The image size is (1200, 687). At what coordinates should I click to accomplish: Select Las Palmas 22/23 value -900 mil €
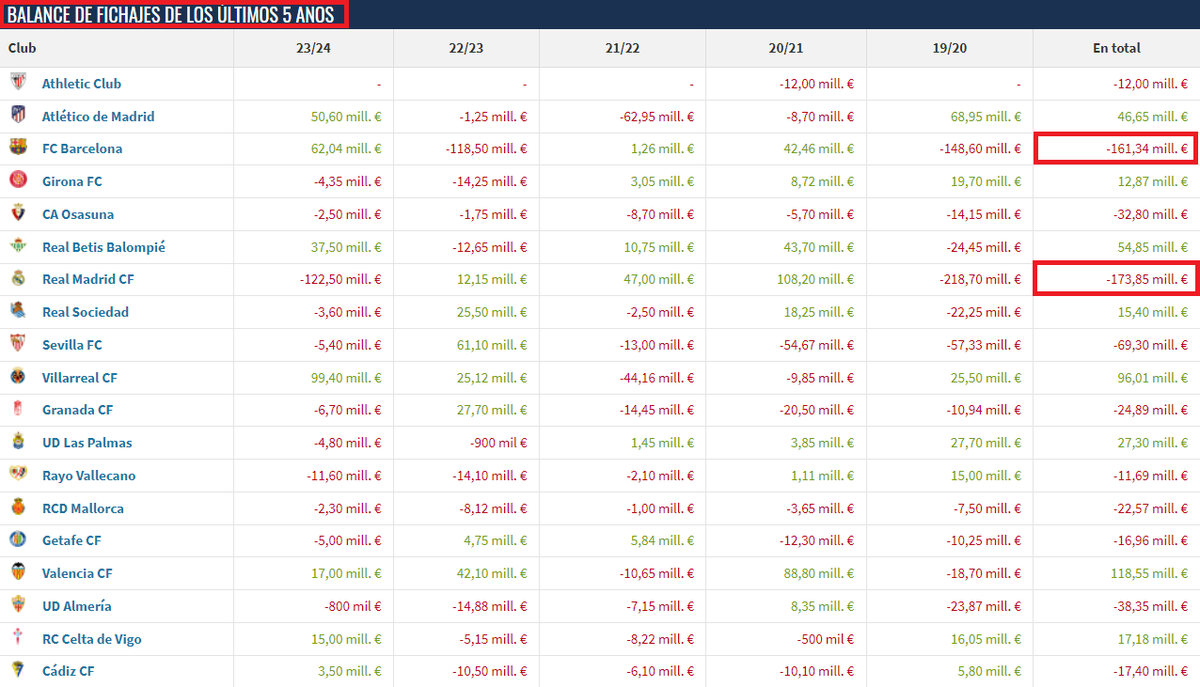498,443
